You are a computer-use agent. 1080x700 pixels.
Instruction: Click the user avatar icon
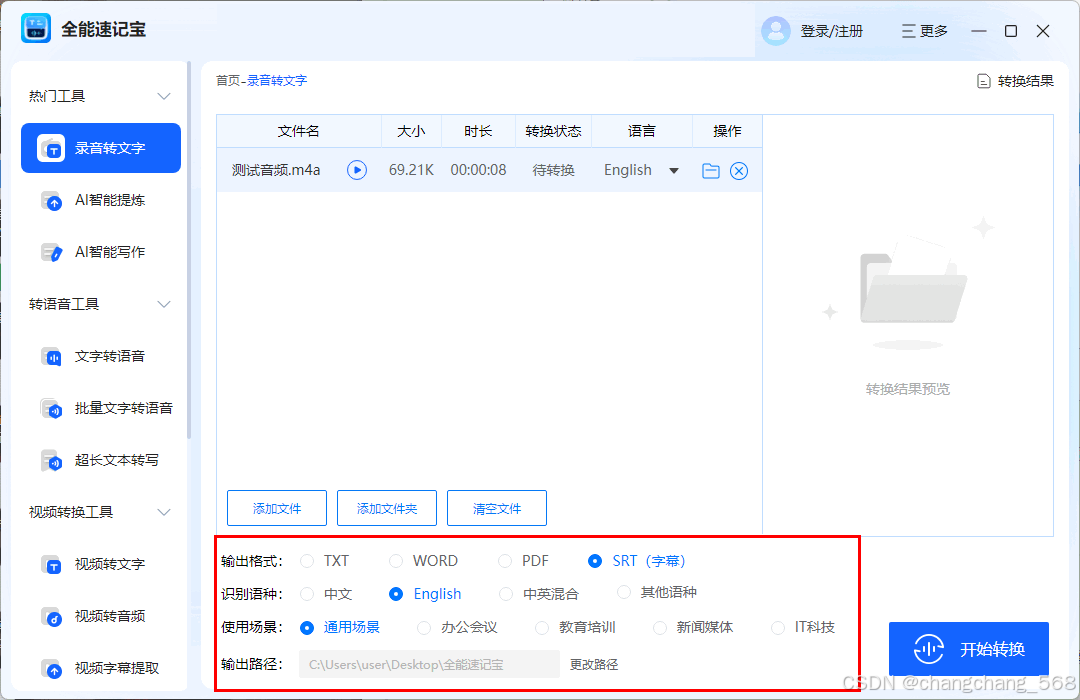[x=776, y=31]
